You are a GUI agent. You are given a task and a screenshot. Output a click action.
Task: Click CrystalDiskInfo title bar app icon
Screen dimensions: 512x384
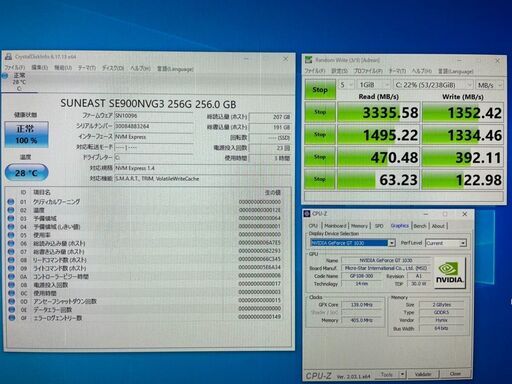click(8, 57)
